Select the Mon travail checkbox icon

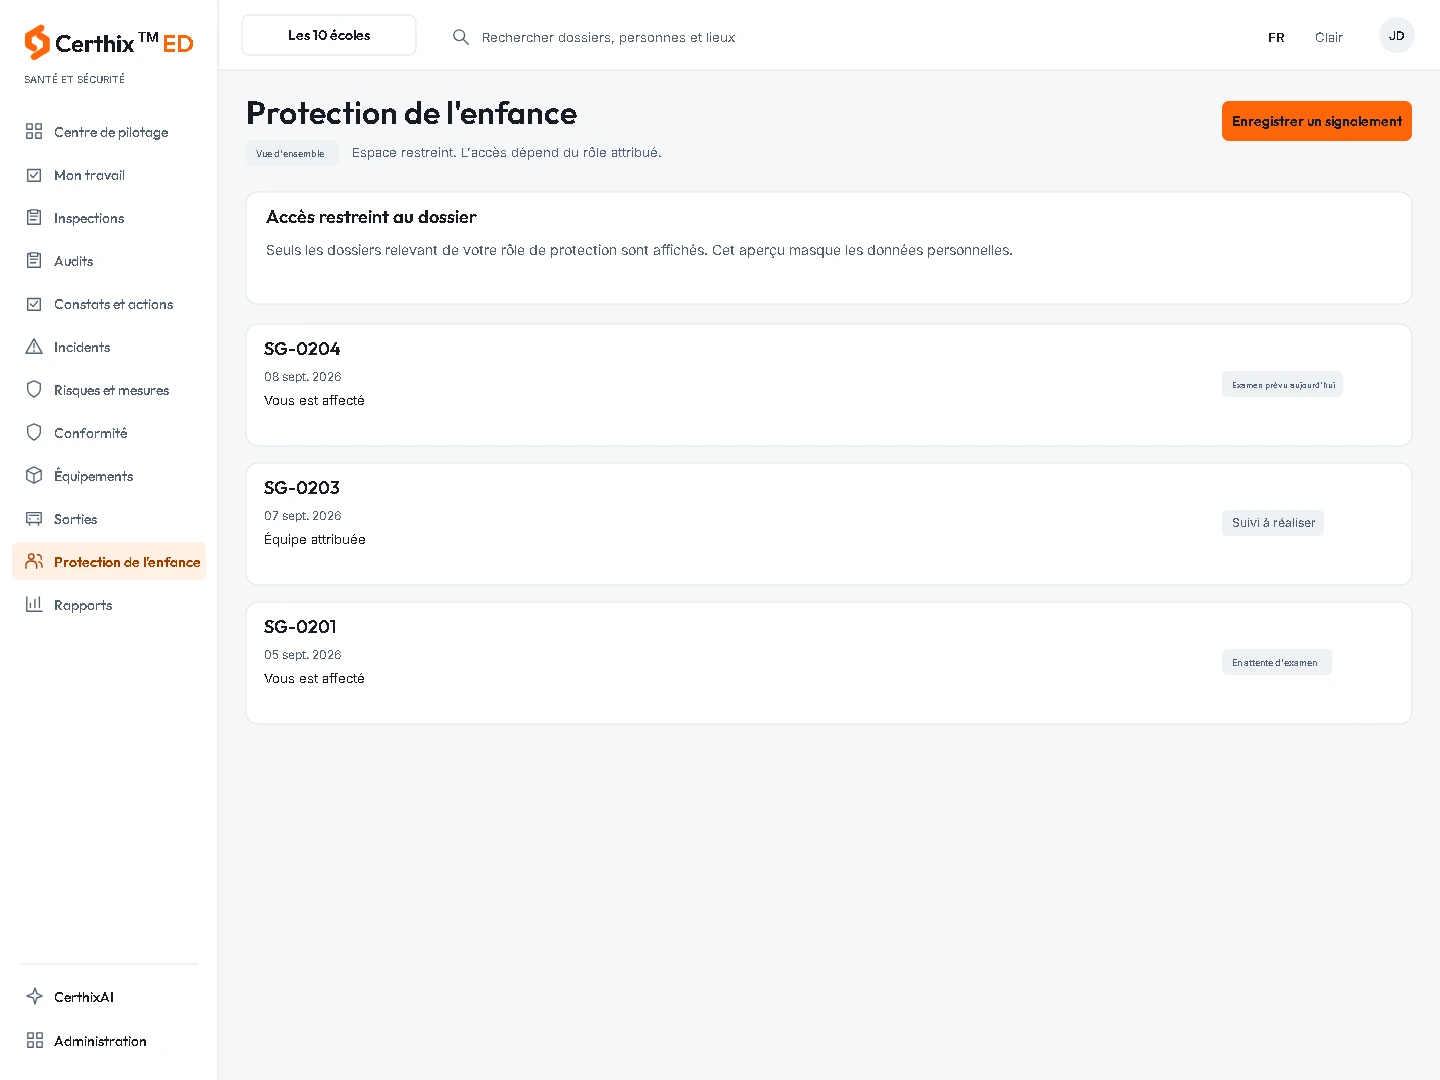tap(34, 175)
